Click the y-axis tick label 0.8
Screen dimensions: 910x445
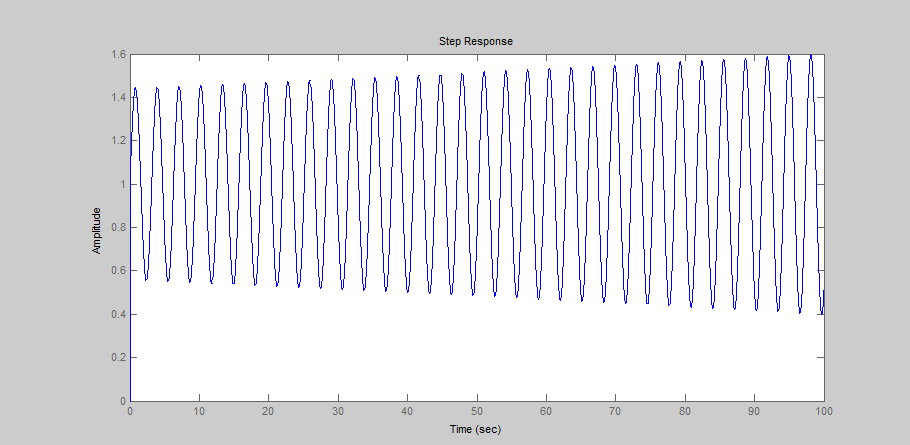[x=118, y=228]
